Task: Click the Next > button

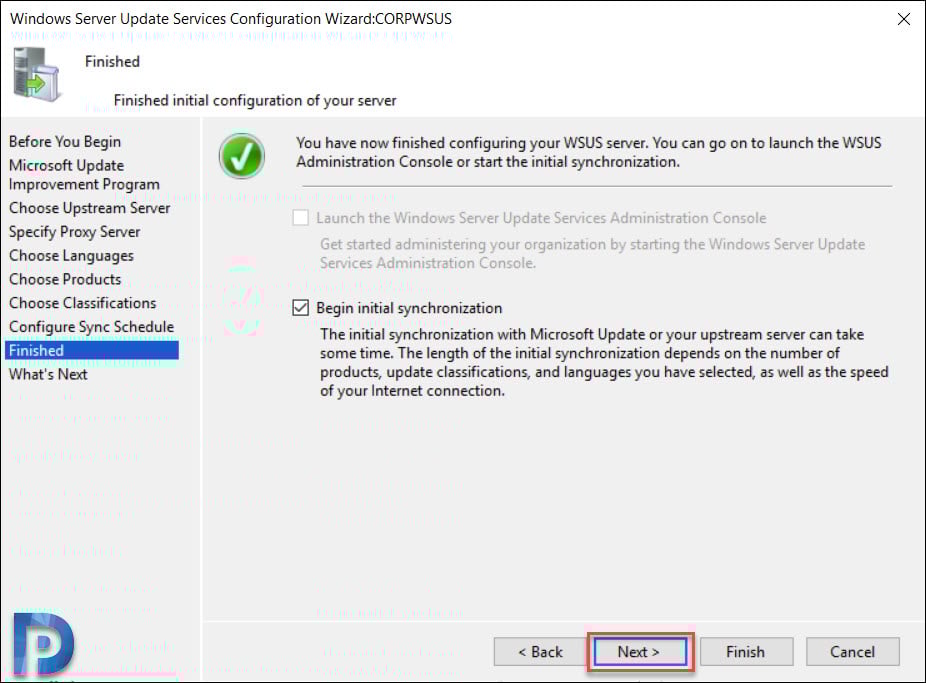Action: (640, 652)
